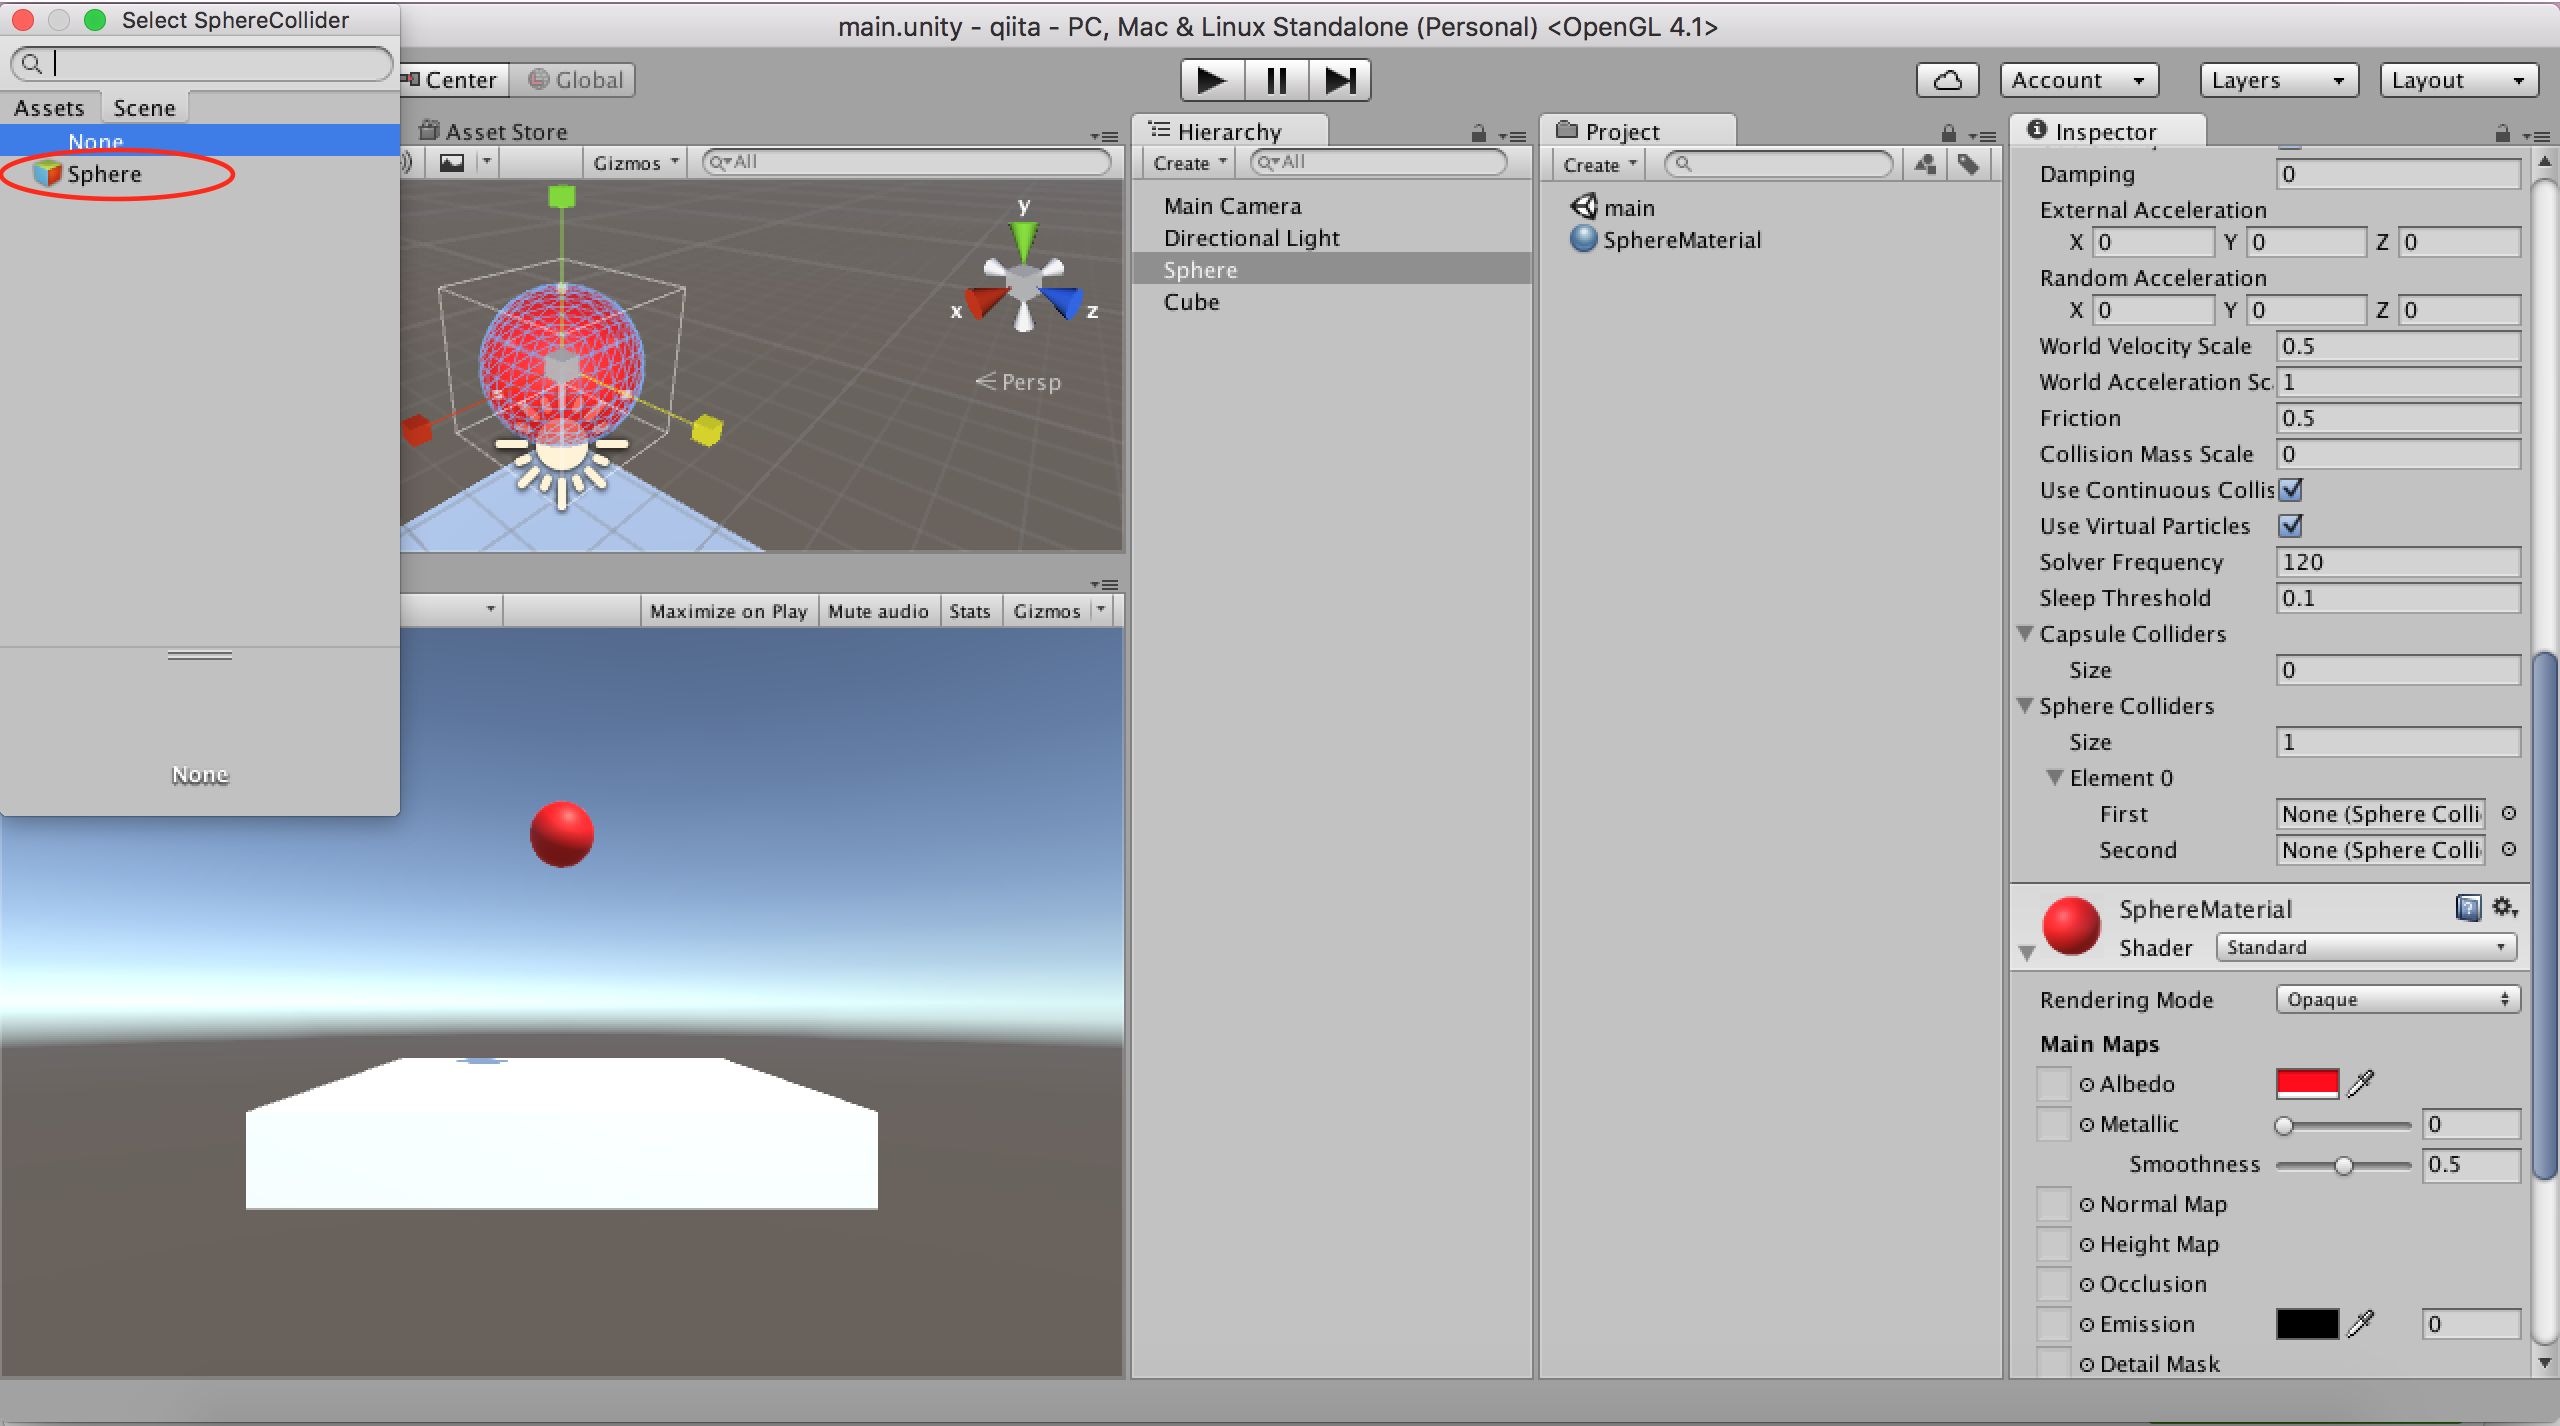The width and height of the screenshot is (2560, 1426).
Task: Open the Layers dropdown
Action: point(2278,79)
